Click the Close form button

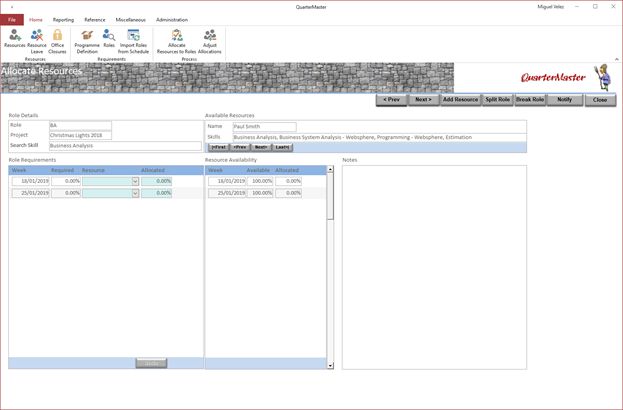coord(600,100)
